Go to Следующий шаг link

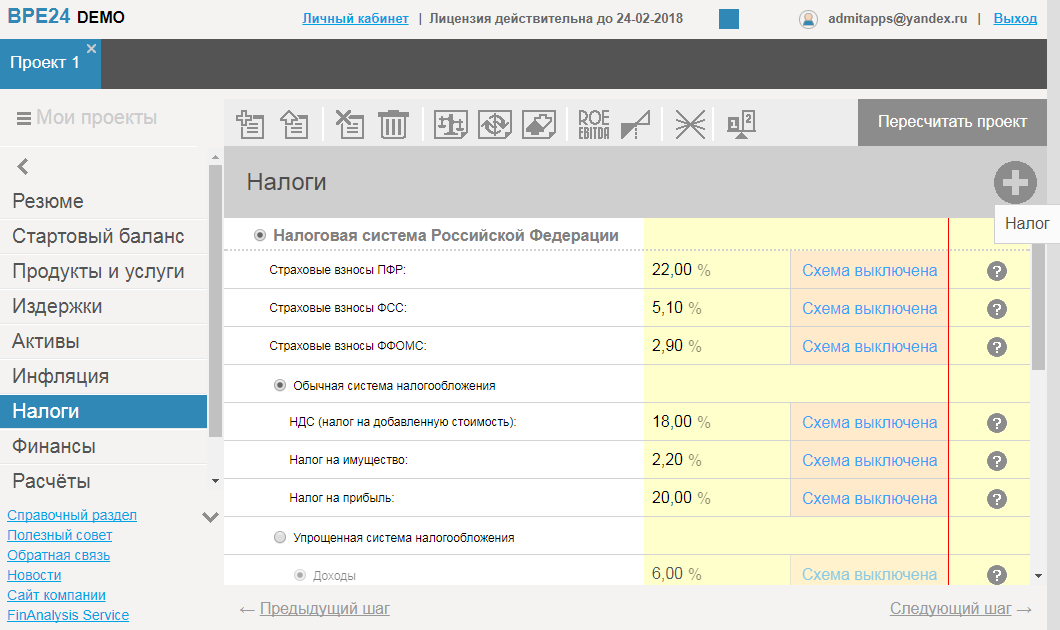coord(950,608)
